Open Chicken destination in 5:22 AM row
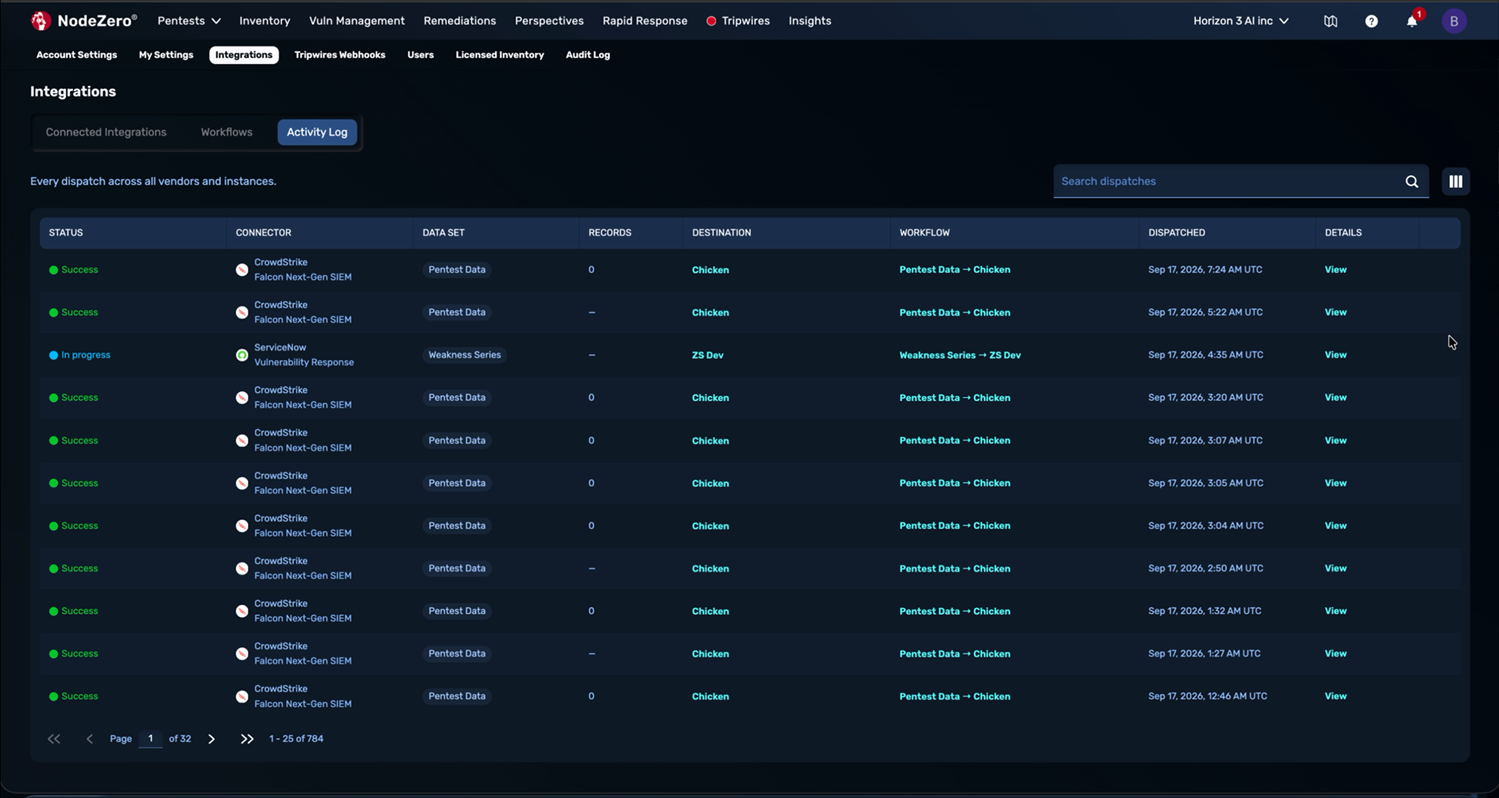 click(711, 313)
